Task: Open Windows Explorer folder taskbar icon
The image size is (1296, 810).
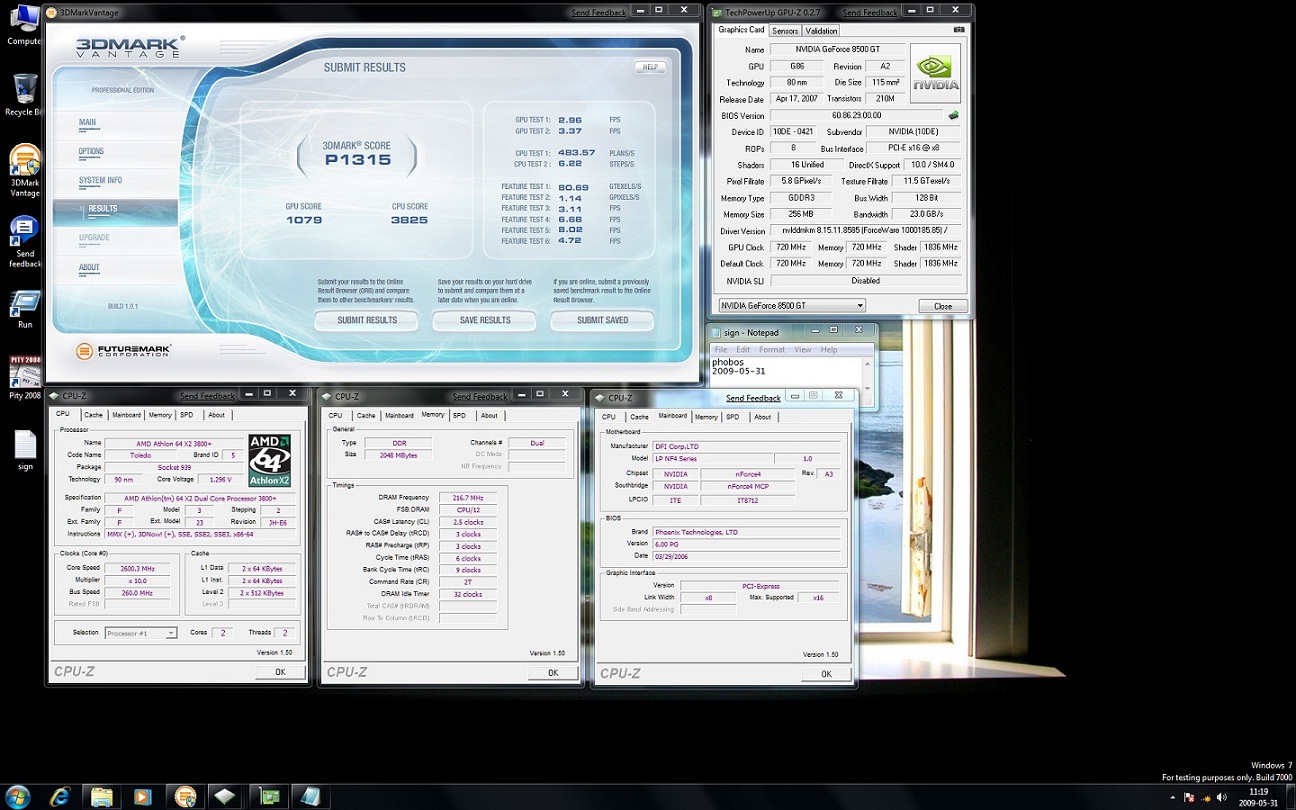Action: (102, 797)
